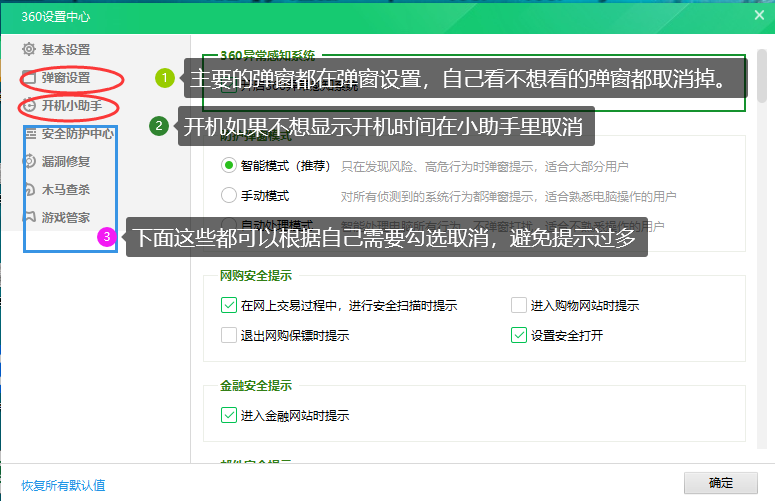This screenshot has height=501, width=775.
Task: Click the 确定 button
Action: tap(721, 483)
